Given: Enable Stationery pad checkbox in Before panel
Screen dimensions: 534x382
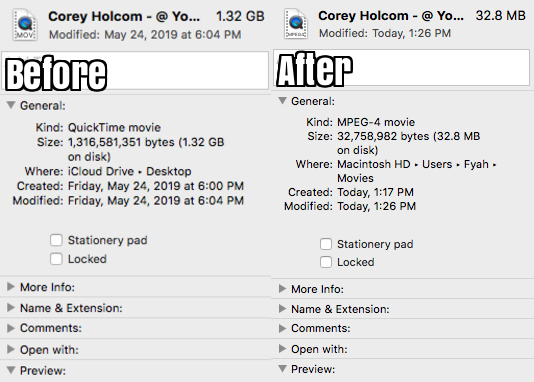Looking at the screenshot, I should click(56, 240).
